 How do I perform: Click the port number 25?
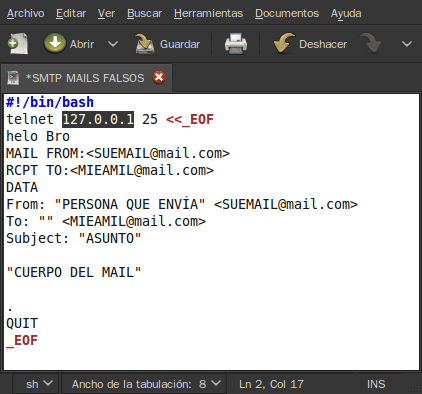pos(150,119)
